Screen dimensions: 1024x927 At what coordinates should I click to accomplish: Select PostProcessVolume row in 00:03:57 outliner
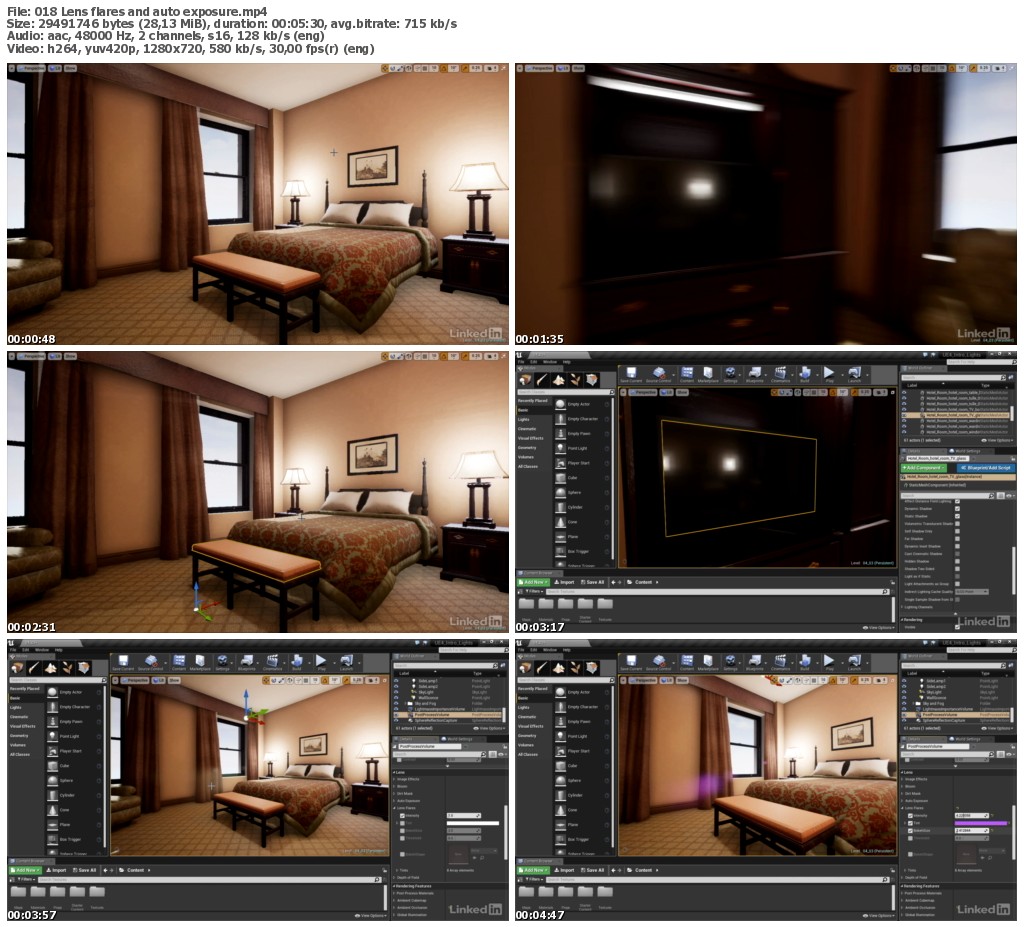pos(449,715)
